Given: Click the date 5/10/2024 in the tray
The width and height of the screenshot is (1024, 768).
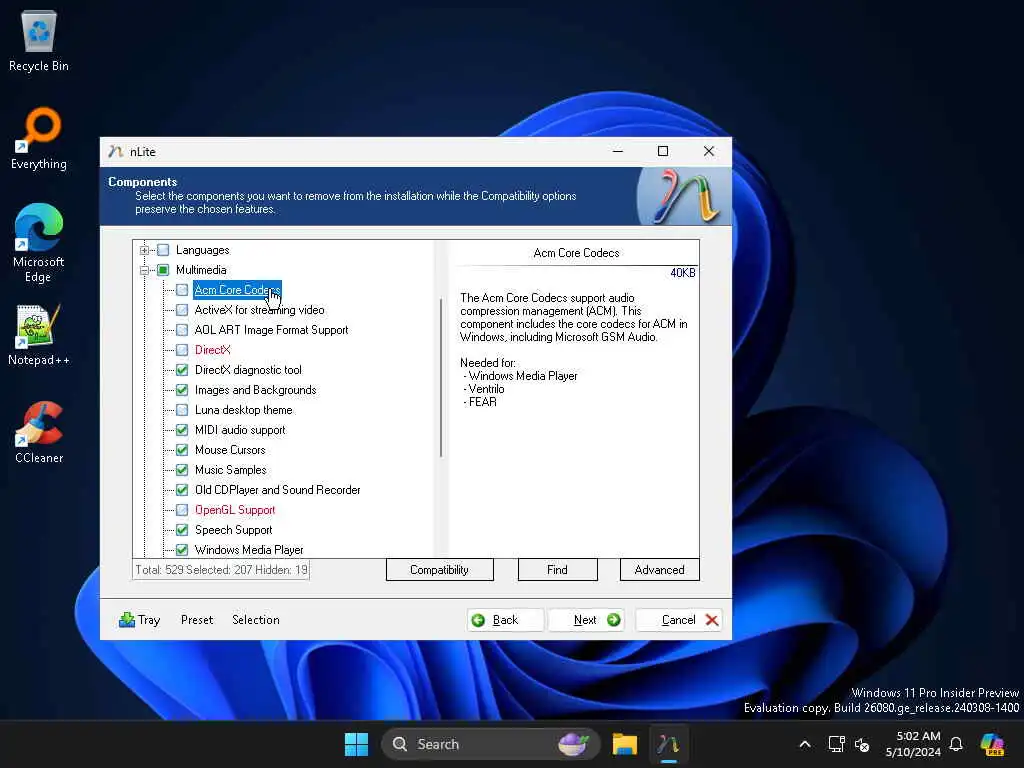Looking at the screenshot, I should [x=913, y=752].
